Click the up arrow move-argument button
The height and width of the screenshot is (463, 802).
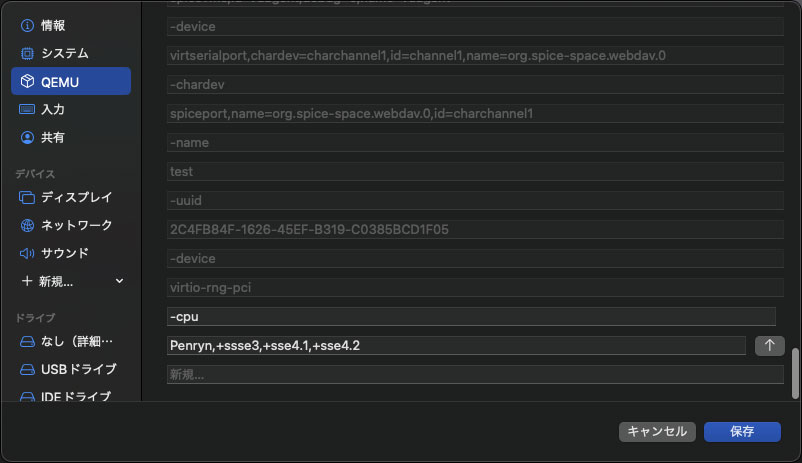pos(769,346)
